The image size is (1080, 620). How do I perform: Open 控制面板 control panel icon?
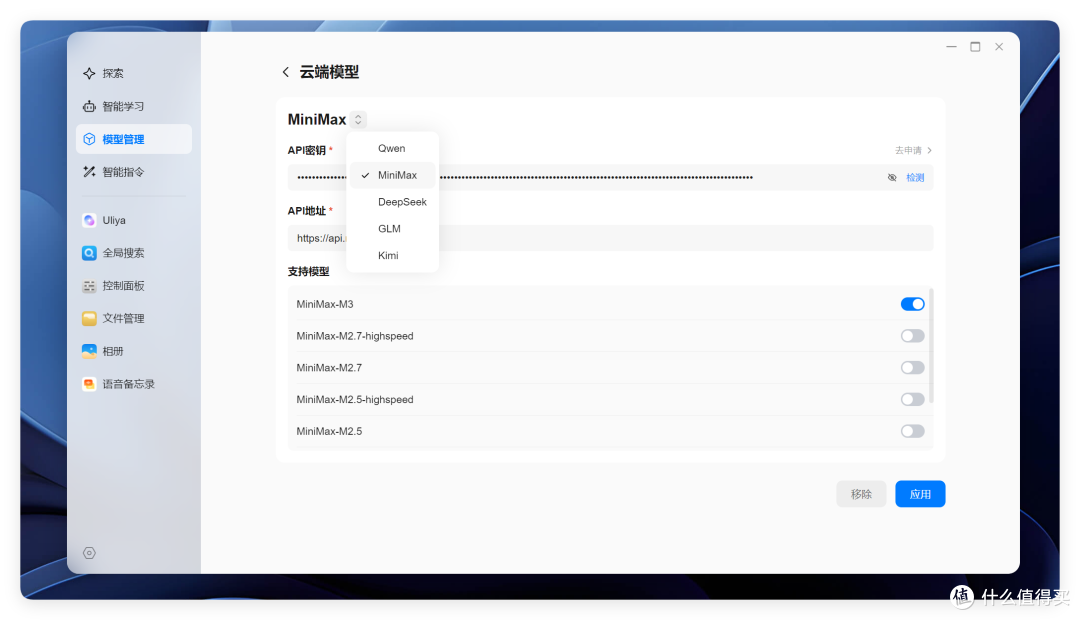tap(89, 286)
